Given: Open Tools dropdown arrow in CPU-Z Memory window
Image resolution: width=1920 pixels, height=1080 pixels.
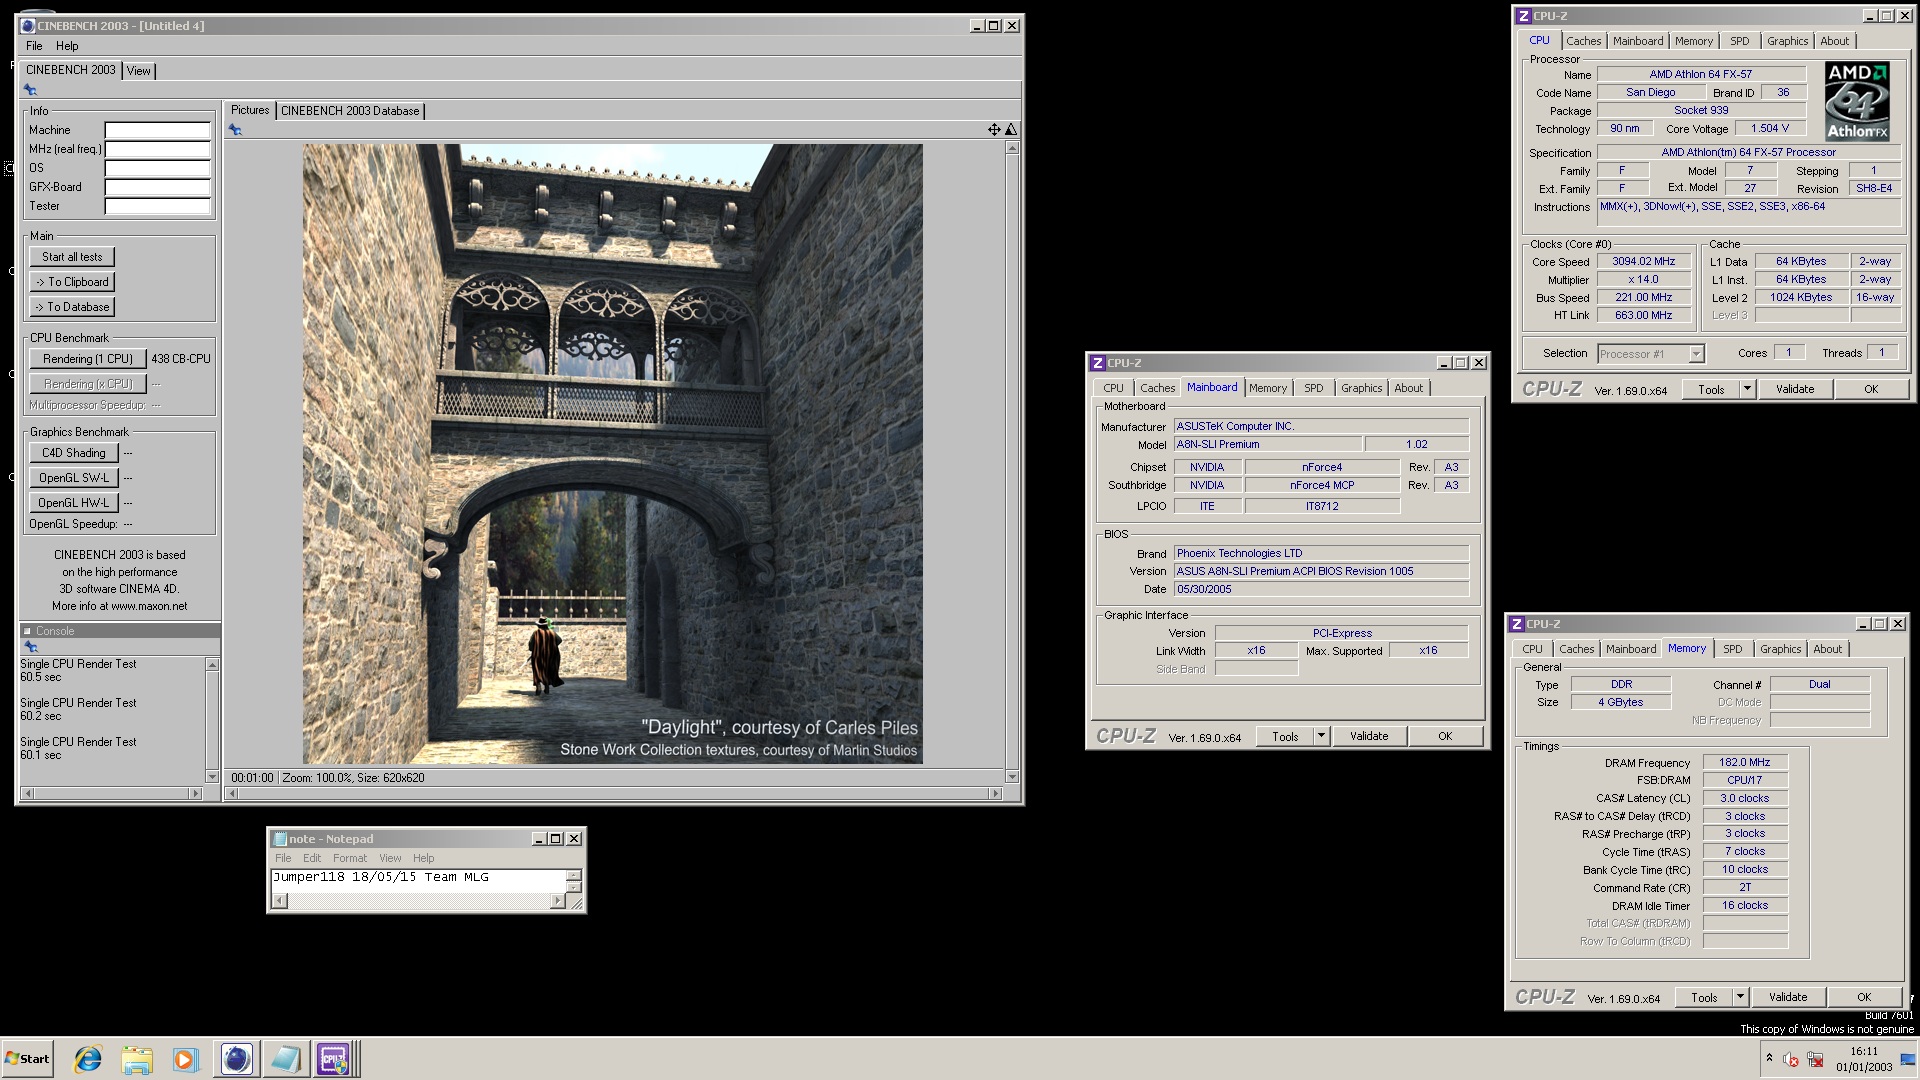Looking at the screenshot, I should click(1740, 997).
